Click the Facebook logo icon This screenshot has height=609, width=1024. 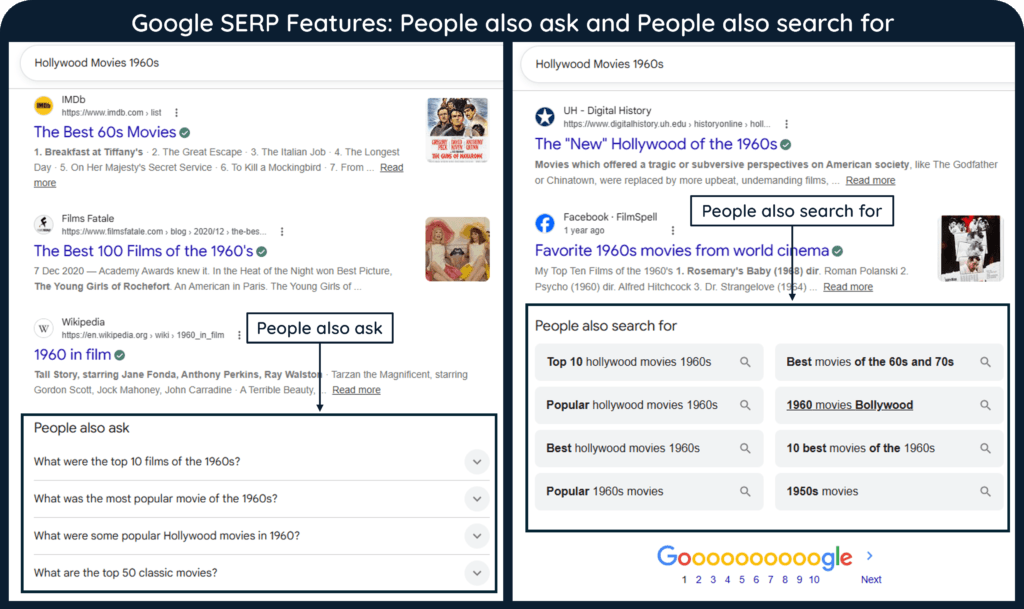point(545,223)
